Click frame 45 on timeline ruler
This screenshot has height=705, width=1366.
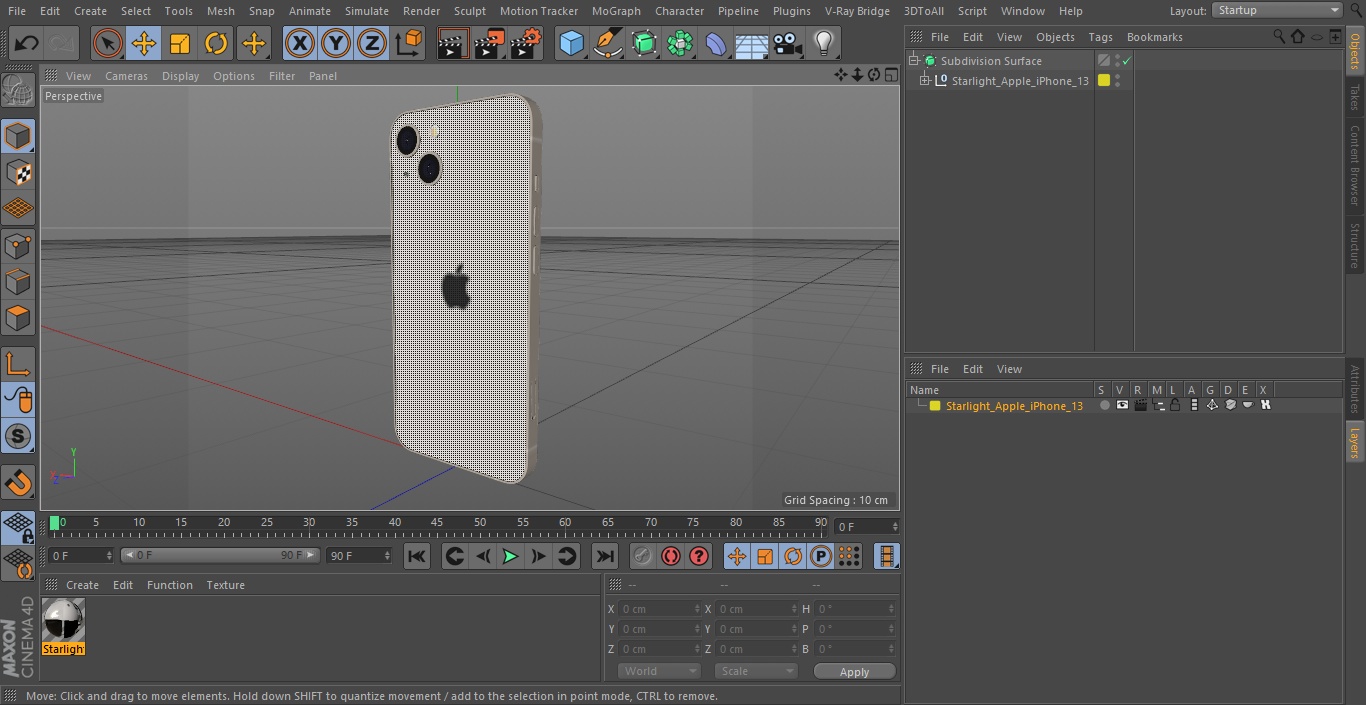click(437, 523)
